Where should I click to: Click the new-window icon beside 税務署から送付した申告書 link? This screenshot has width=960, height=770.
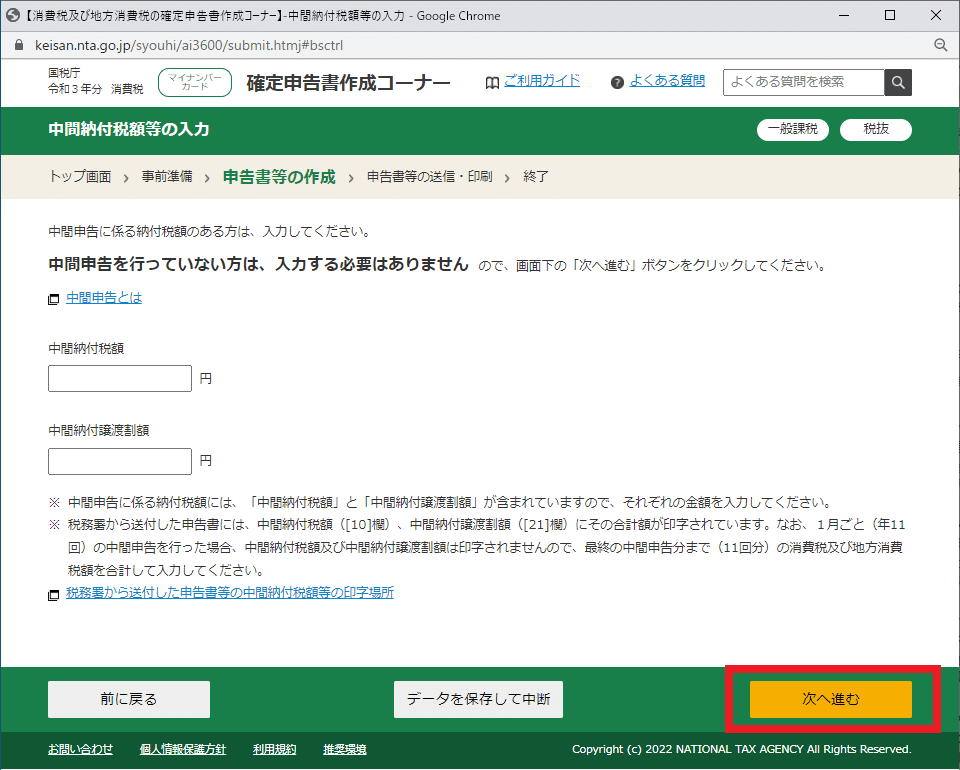tap(54, 595)
